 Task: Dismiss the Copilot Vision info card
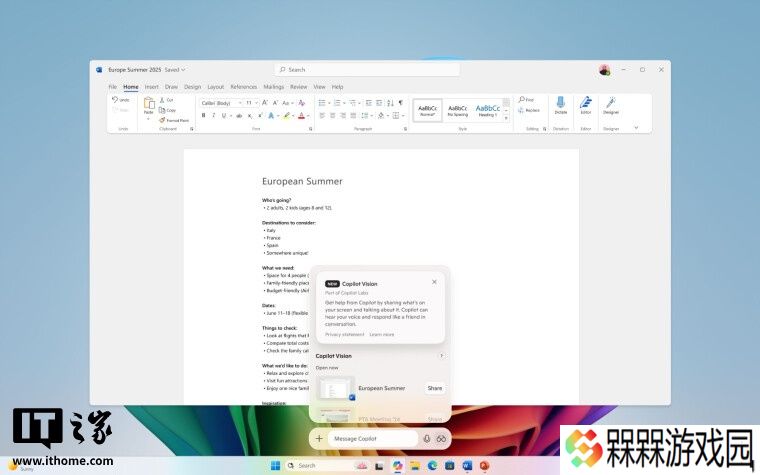tap(434, 282)
